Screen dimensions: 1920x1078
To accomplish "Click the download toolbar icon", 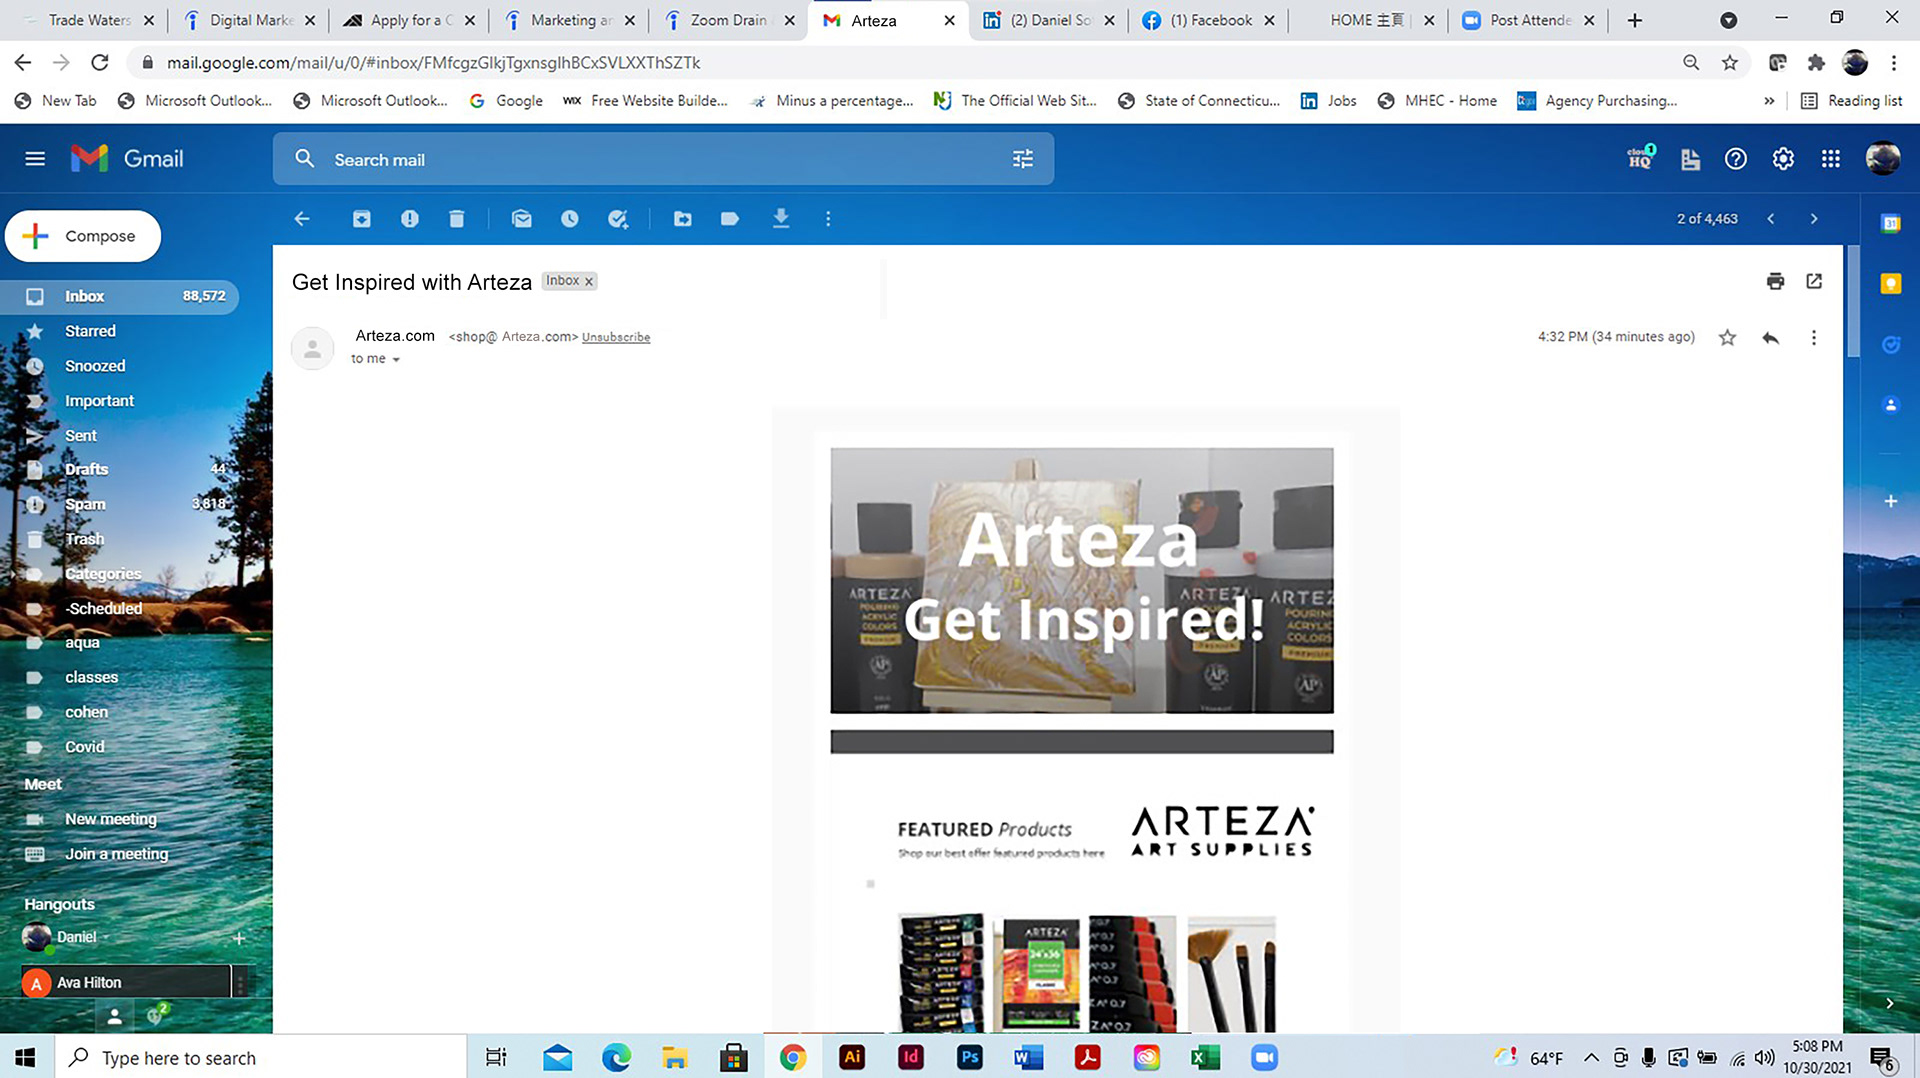I will [x=781, y=218].
